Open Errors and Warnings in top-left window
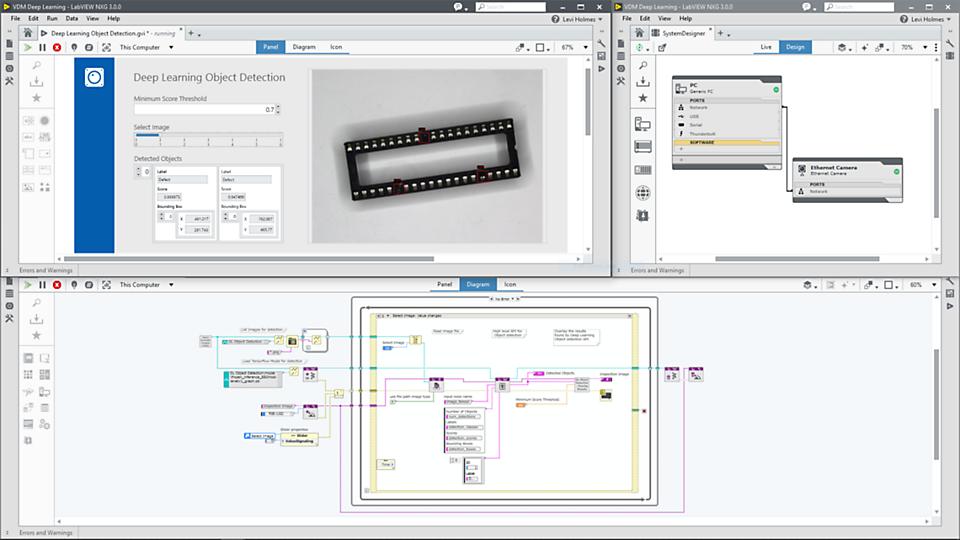This screenshot has height=540, width=960. [x=45, y=270]
